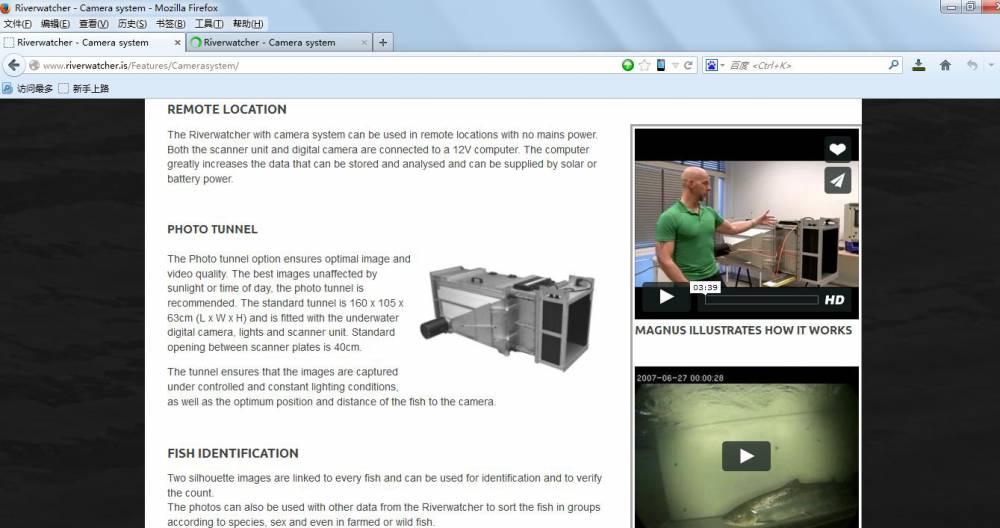The height and width of the screenshot is (528, 1000).
Task: Click the video progress bar
Action: point(761,300)
